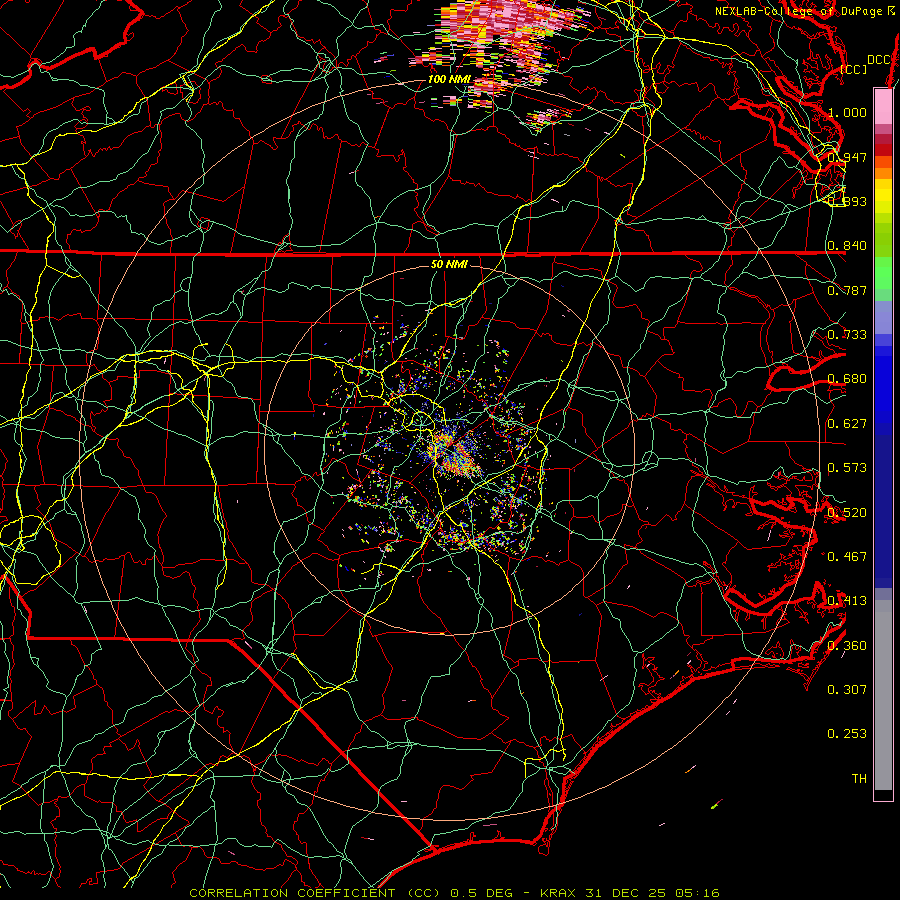Select the 0.733 legend value
Viewport: 900px width, 900px height.
click(x=847, y=335)
